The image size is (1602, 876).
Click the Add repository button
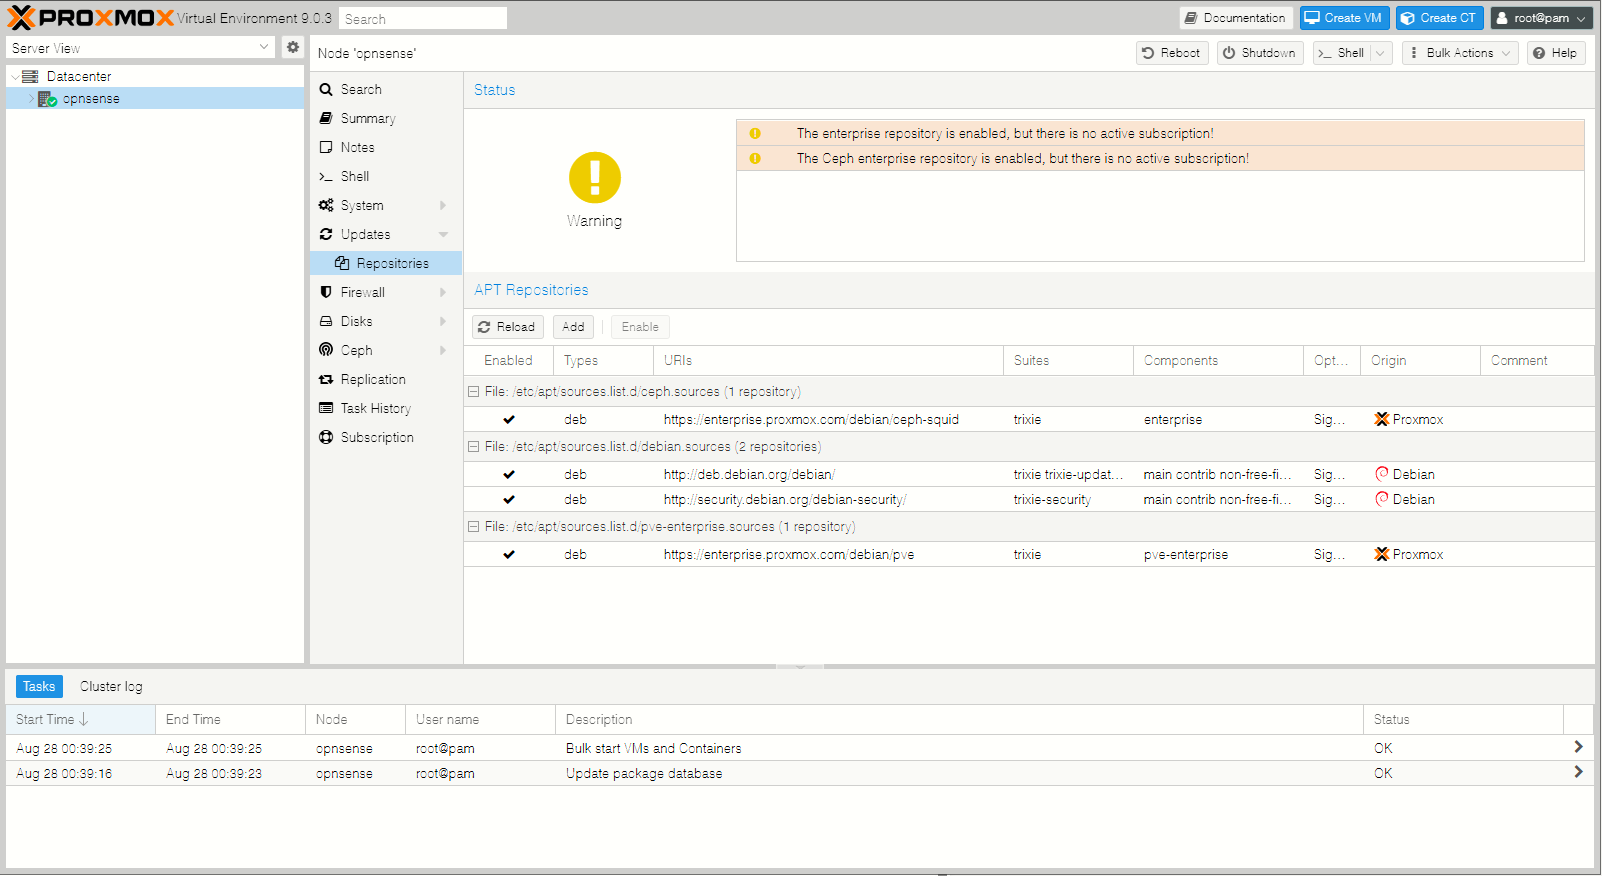tap(573, 327)
